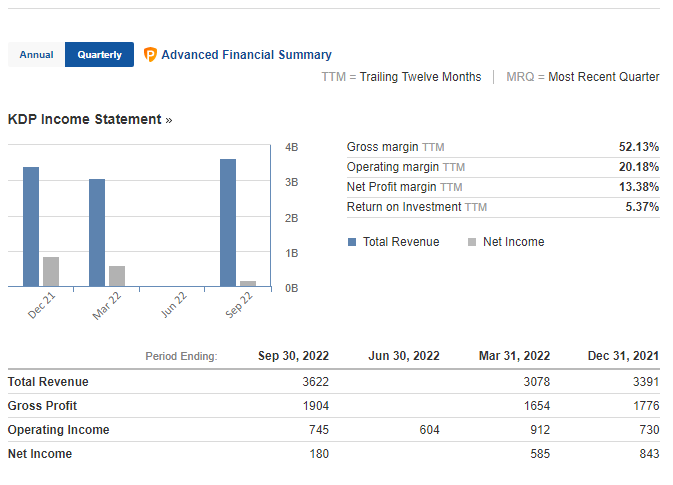Click Gross Profit value 1776
The width and height of the screenshot is (673, 485).
click(646, 406)
